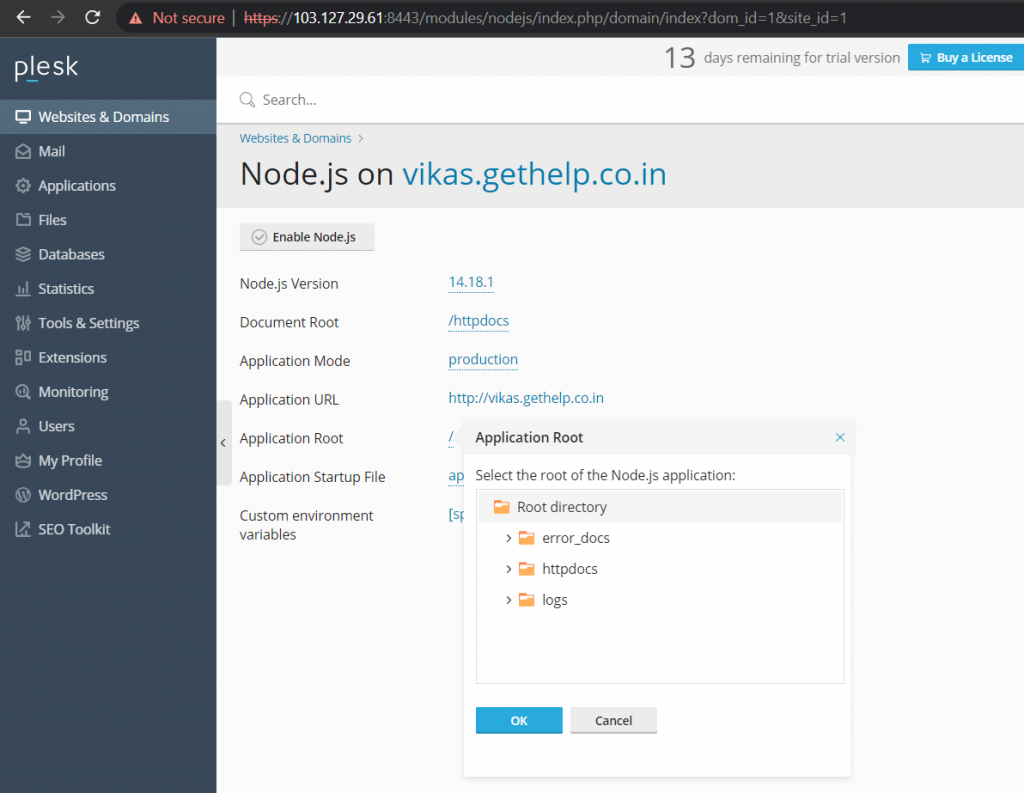Click the Not secure warning icon
Screen dimensions: 1024x793
136,18
